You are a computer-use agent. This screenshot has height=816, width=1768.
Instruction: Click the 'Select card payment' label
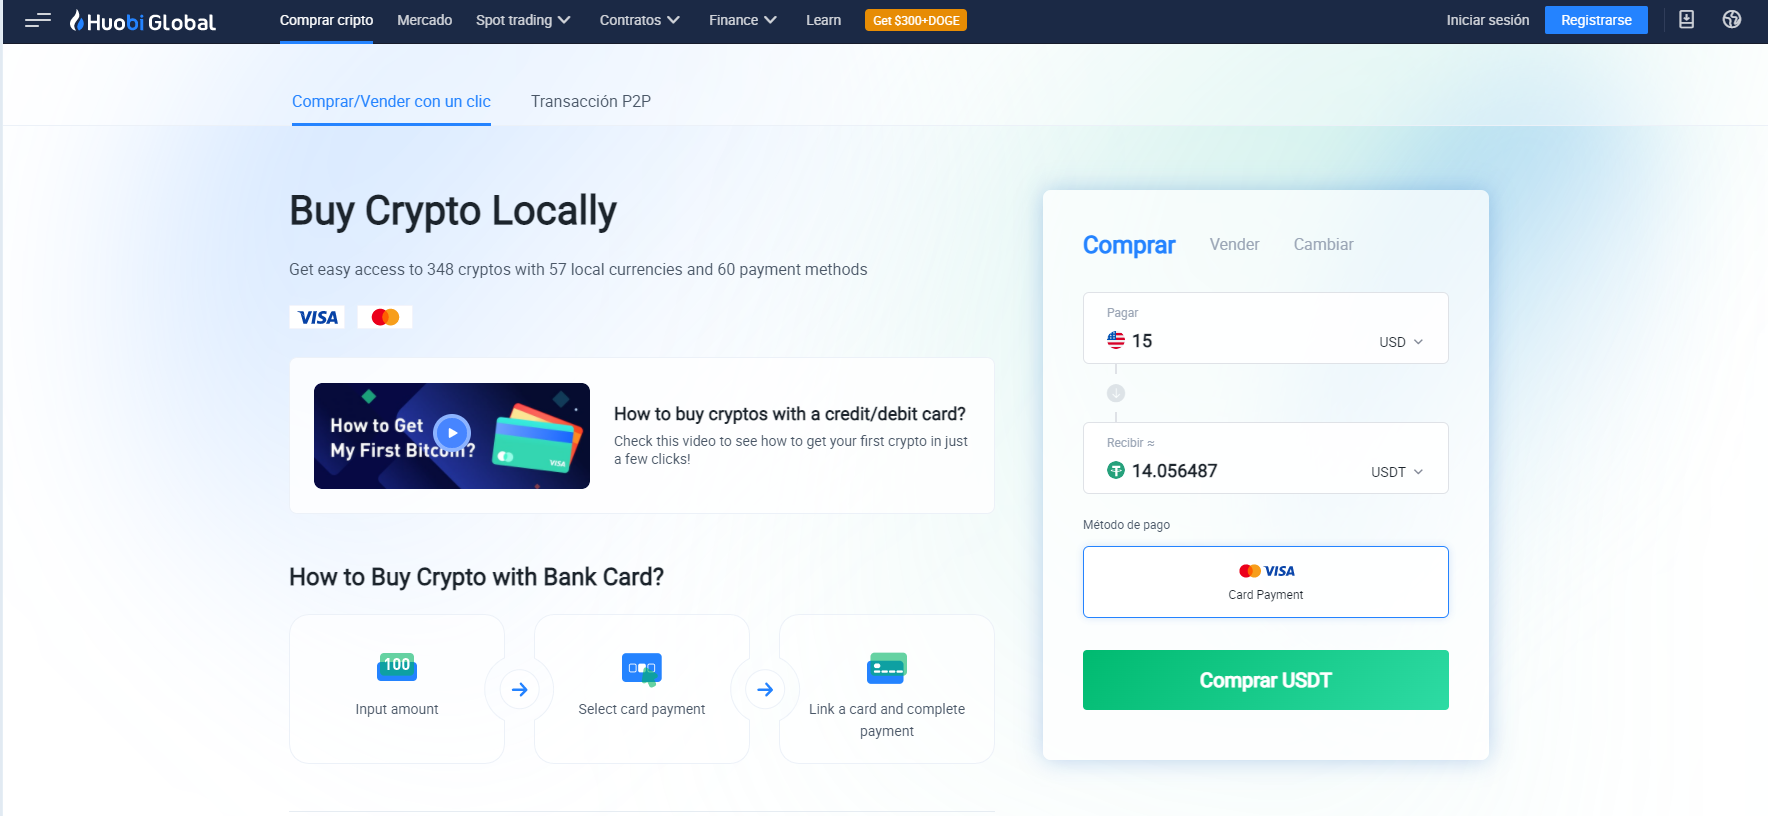[642, 709]
